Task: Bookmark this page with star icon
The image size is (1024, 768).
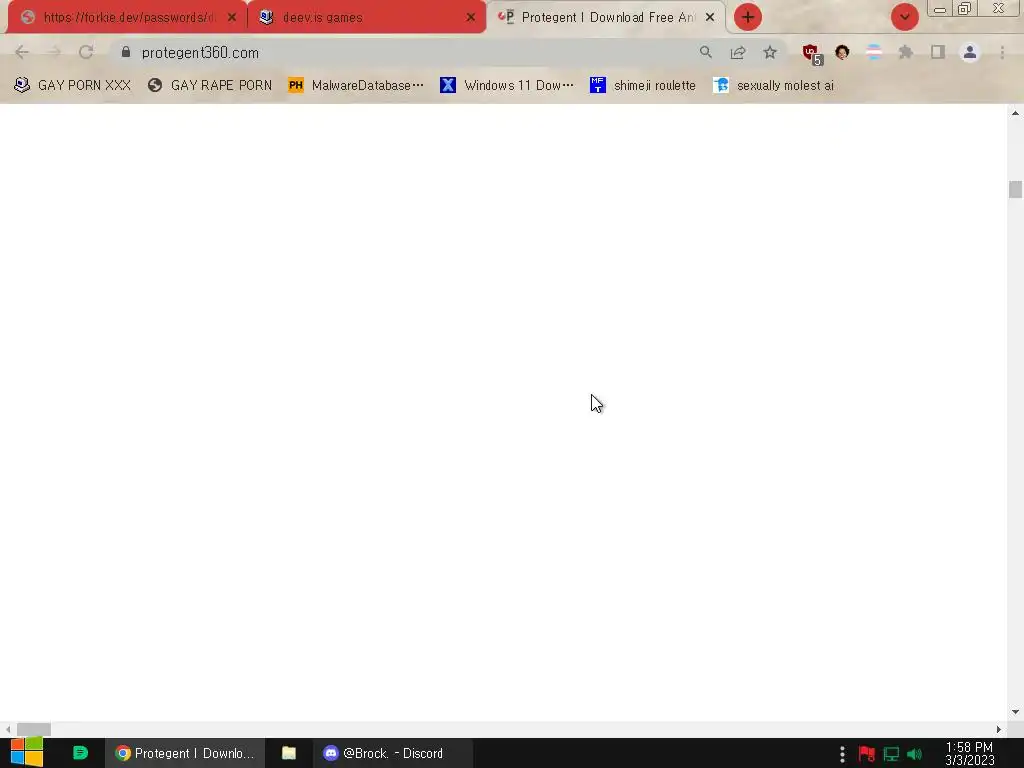Action: point(770,52)
